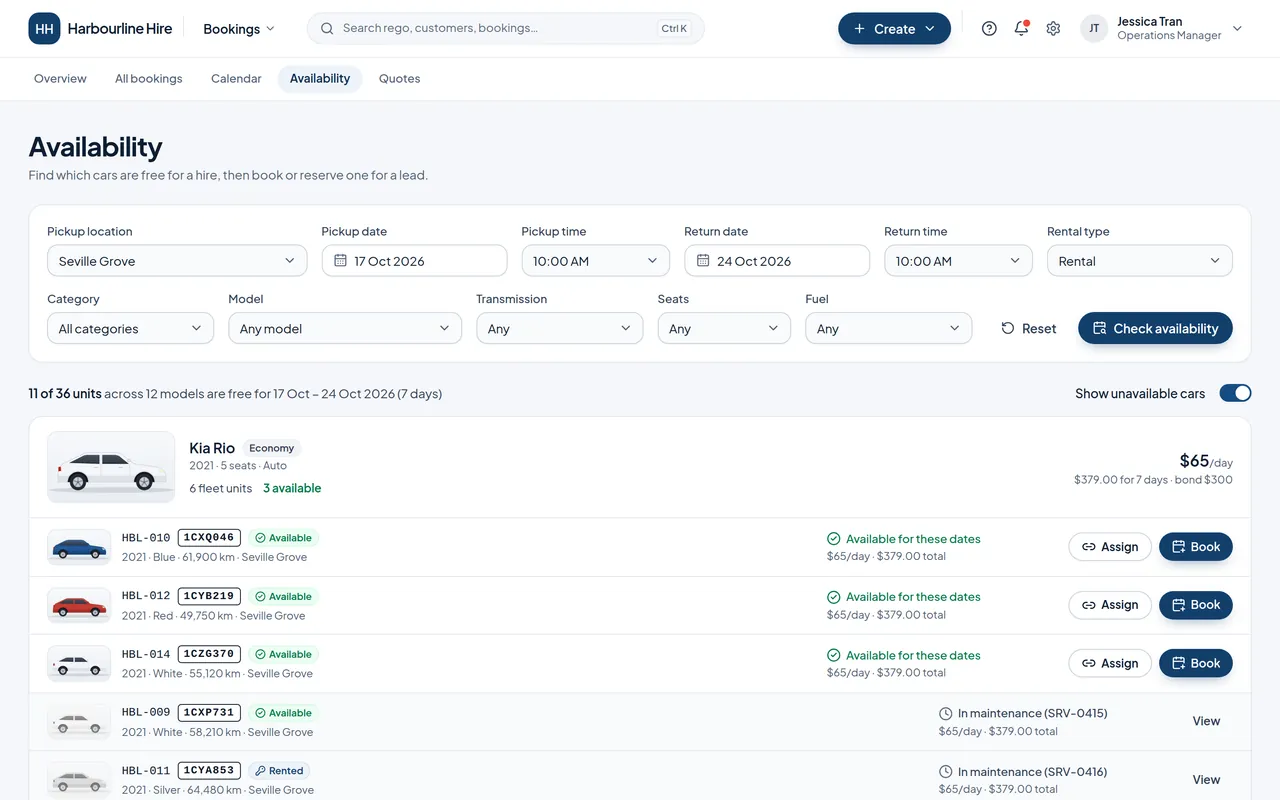The width and height of the screenshot is (1280, 800).
Task: Click the clock icon beside SRV-0415 maintenance
Action: click(x=946, y=714)
